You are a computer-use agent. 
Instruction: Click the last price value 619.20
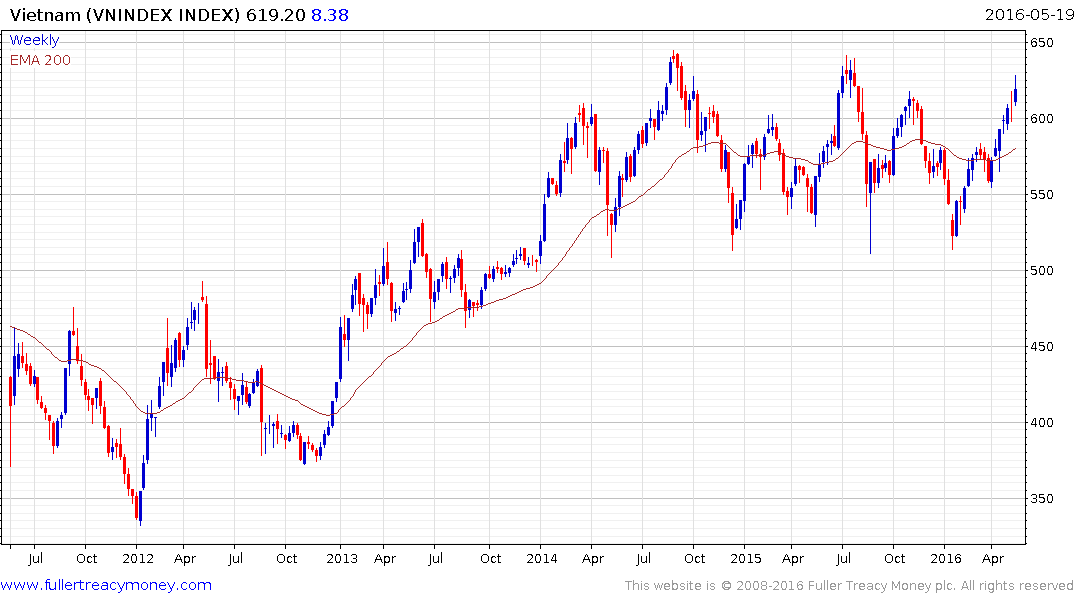click(x=276, y=15)
